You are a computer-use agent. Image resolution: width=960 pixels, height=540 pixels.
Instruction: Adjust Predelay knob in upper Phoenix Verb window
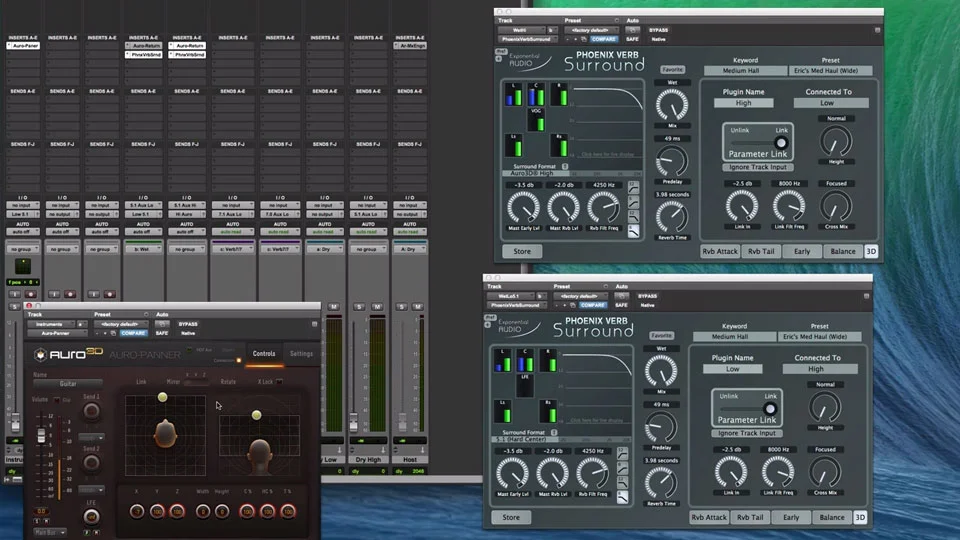pyautogui.click(x=672, y=162)
